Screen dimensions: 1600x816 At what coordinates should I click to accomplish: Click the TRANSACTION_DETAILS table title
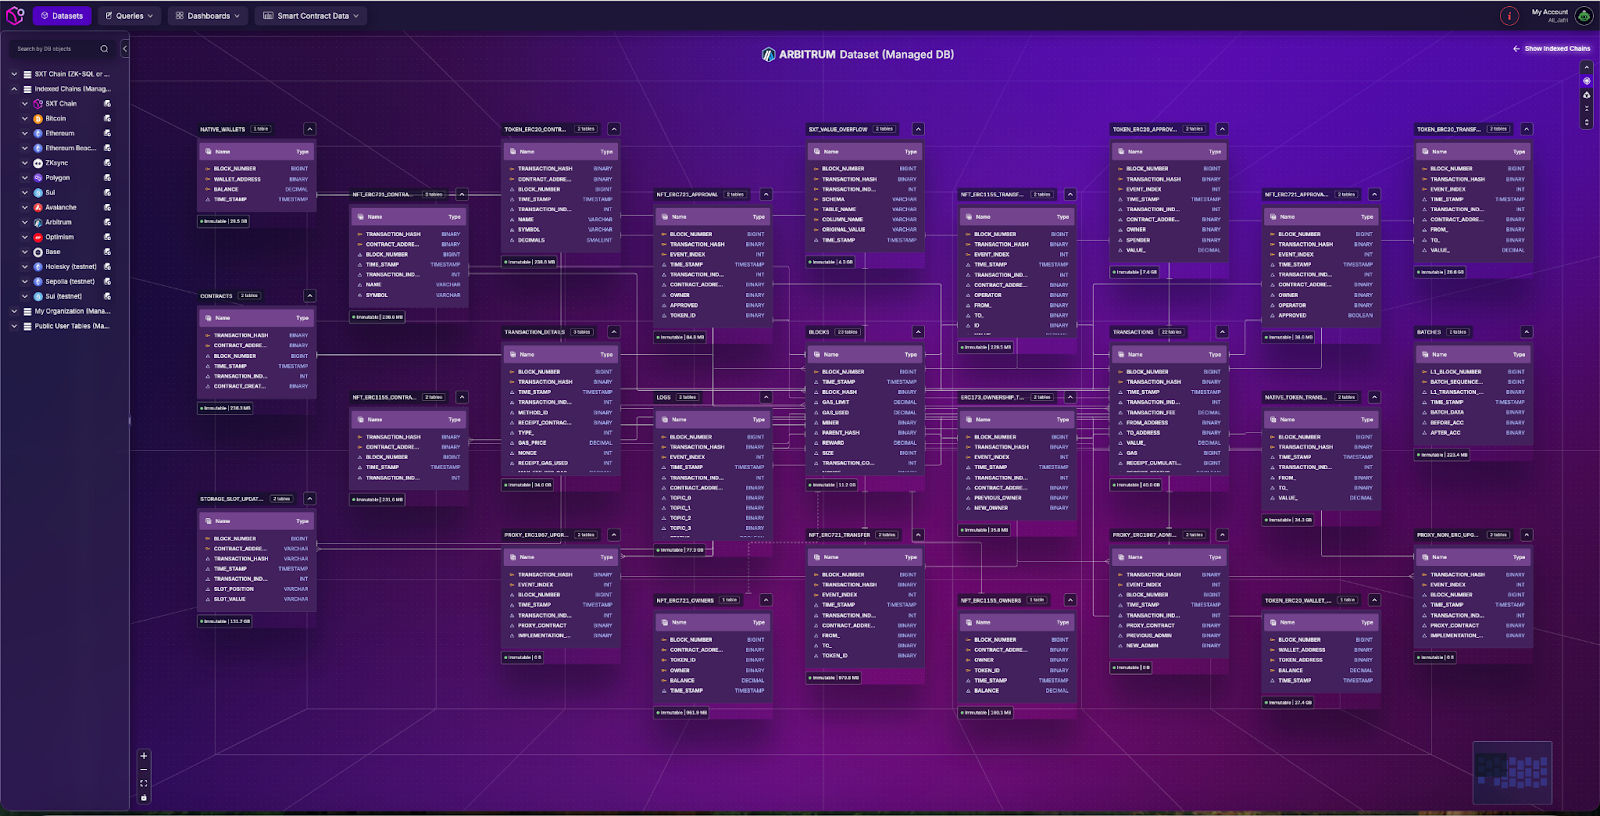click(535, 332)
